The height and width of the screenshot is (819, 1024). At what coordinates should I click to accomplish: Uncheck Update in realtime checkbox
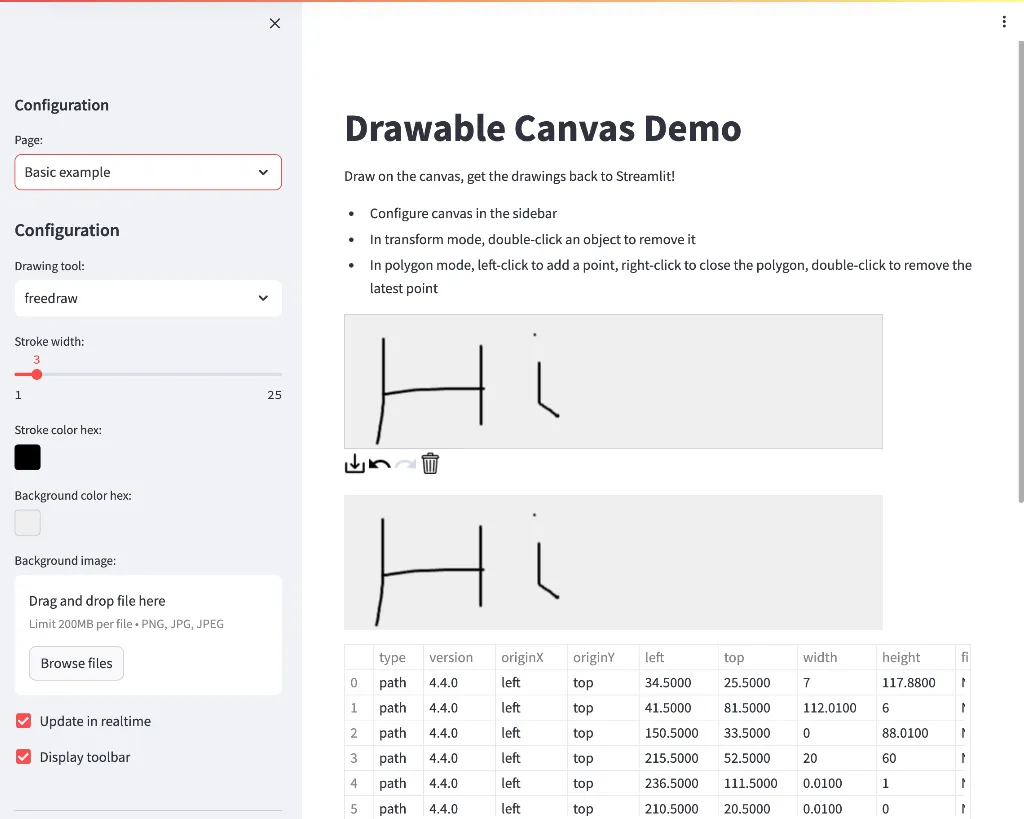point(24,721)
